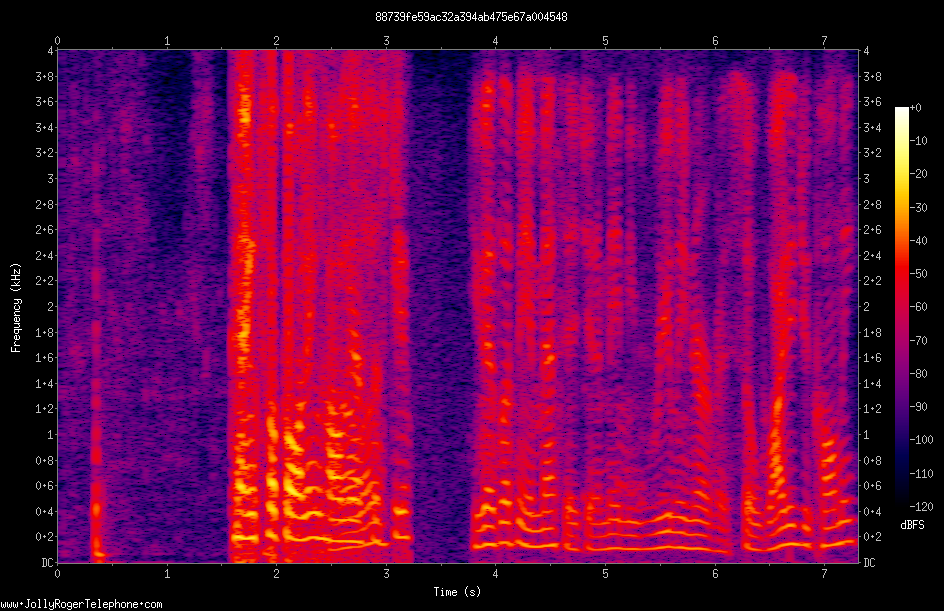Click the "1·8" tick on the right frequency axis

click(872, 332)
